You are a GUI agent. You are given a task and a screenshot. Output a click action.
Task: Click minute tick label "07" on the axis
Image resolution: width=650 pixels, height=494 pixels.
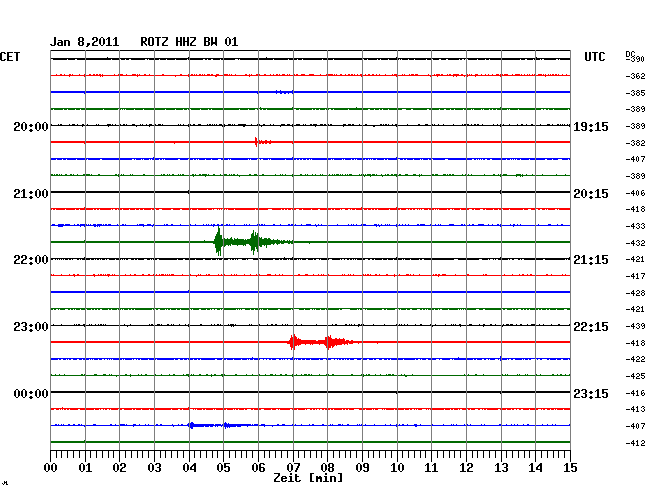(x=293, y=468)
